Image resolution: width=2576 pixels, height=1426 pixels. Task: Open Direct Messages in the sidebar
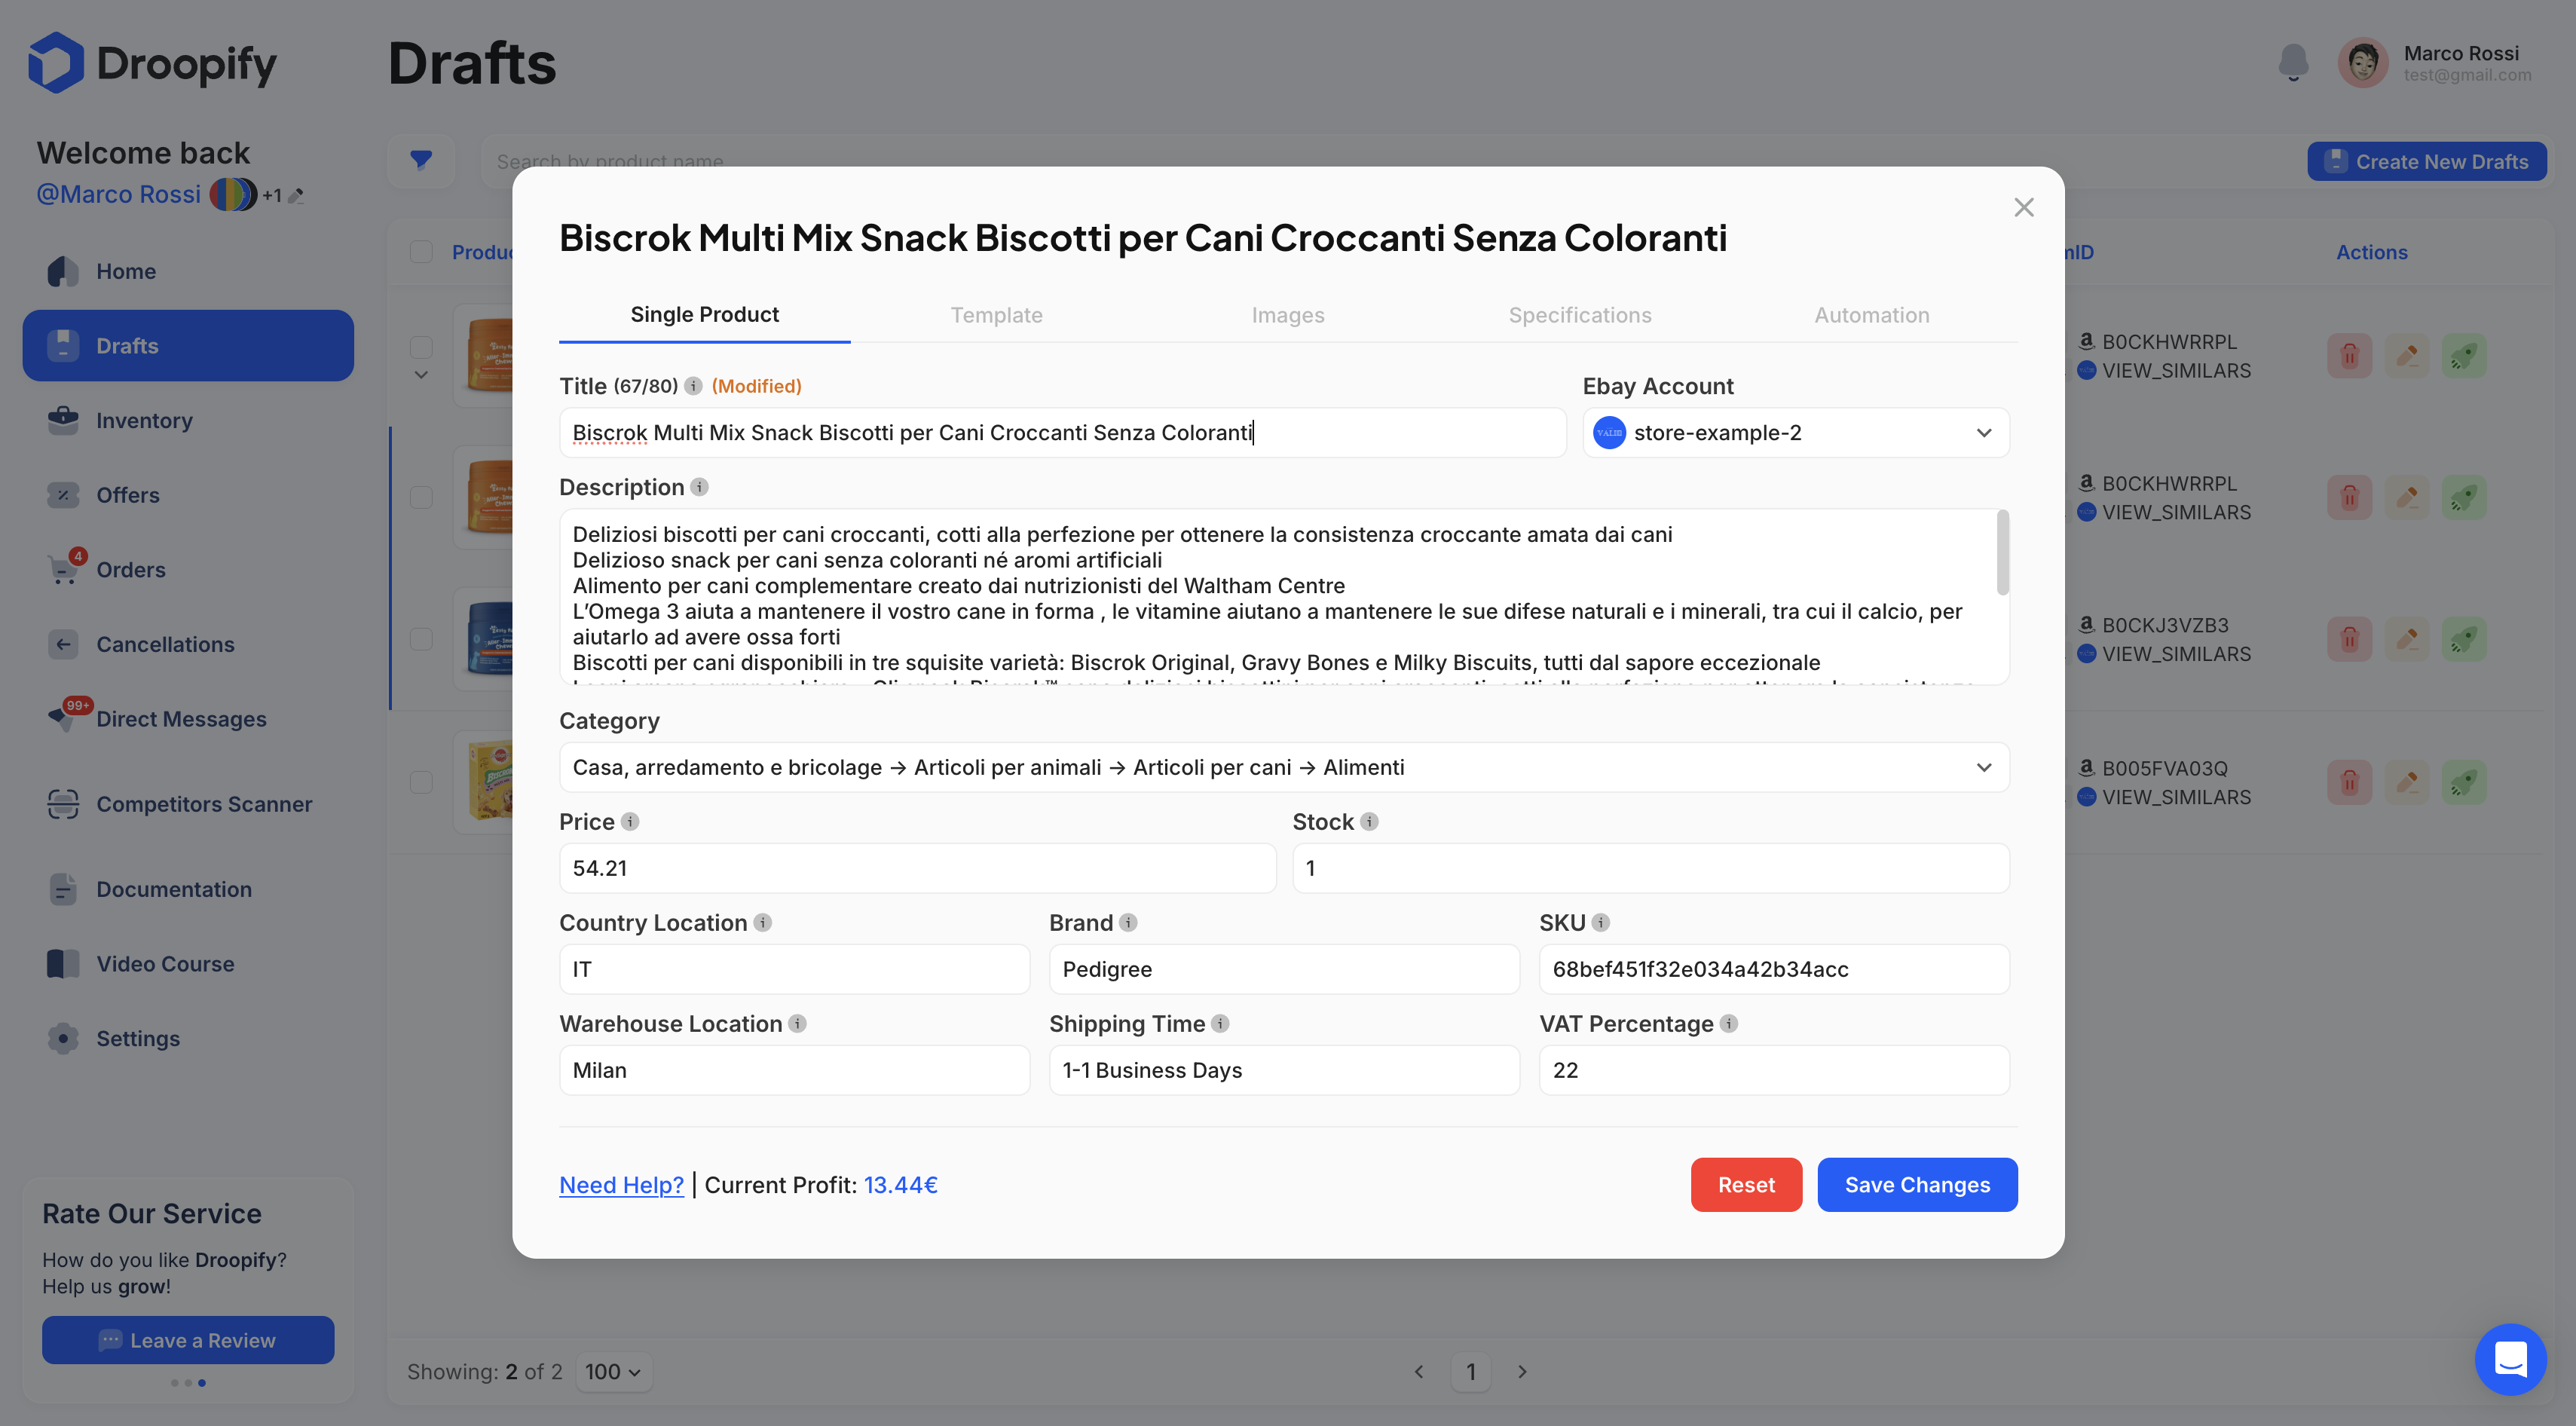point(188,719)
